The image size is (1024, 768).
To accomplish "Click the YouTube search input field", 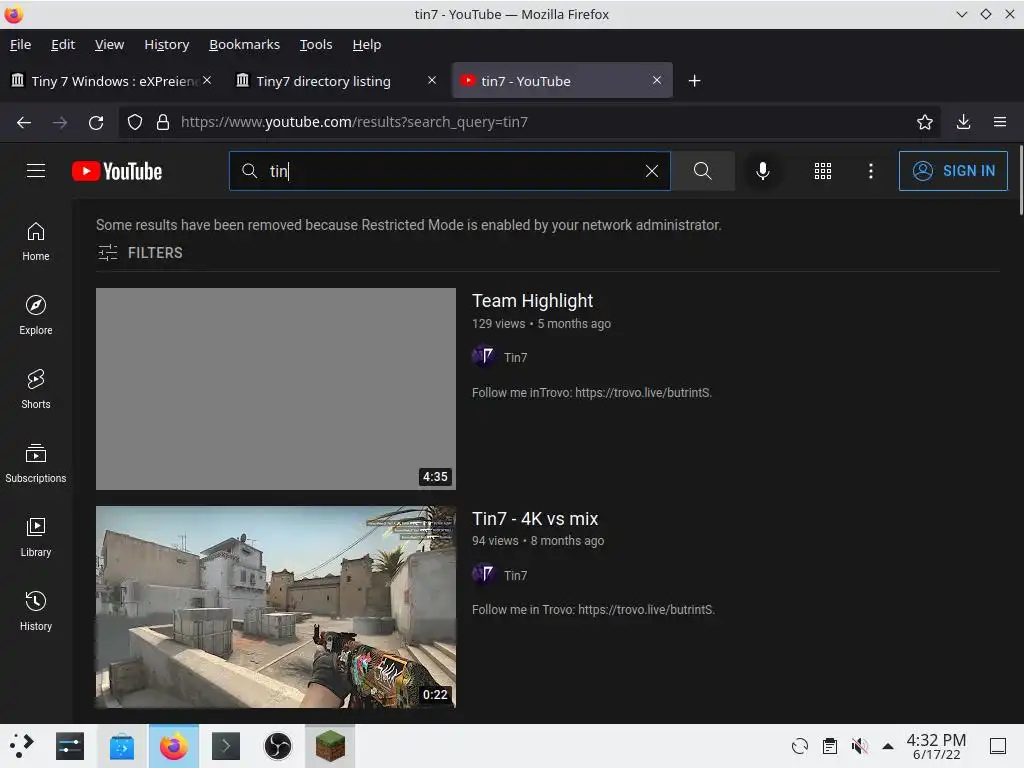I will point(449,171).
